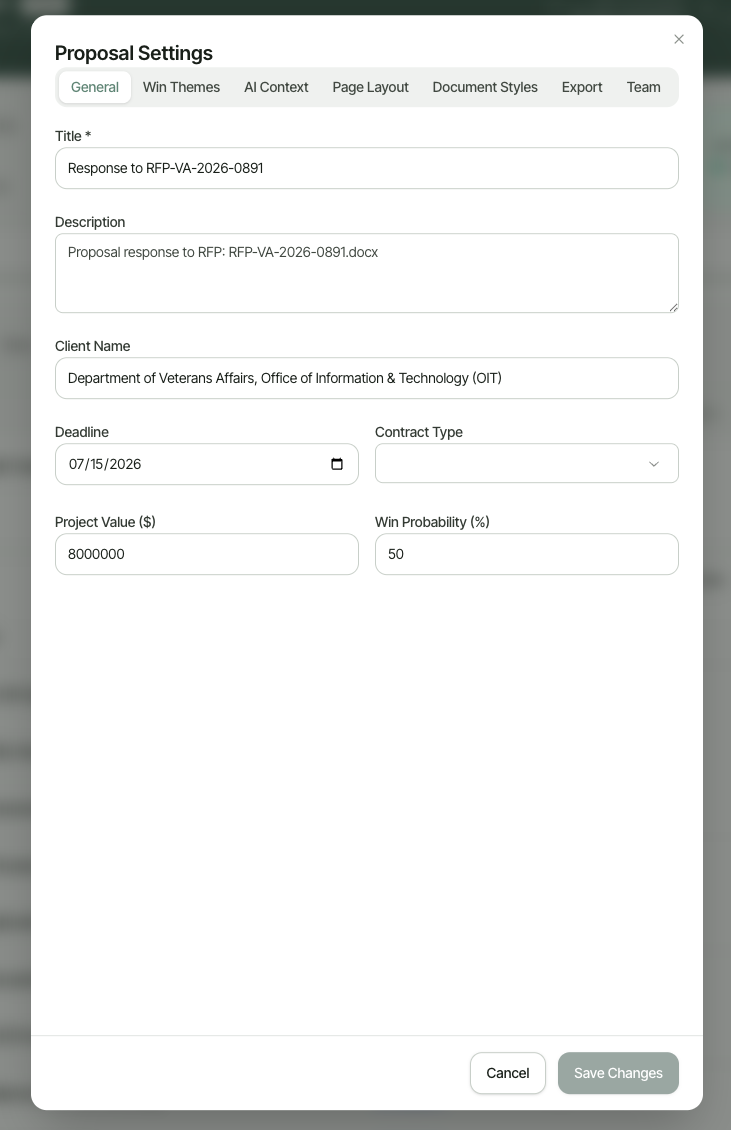The height and width of the screenshot is (1130, 731).
Task: Edit the Project Value field
Action: click(x=206, y=554)
